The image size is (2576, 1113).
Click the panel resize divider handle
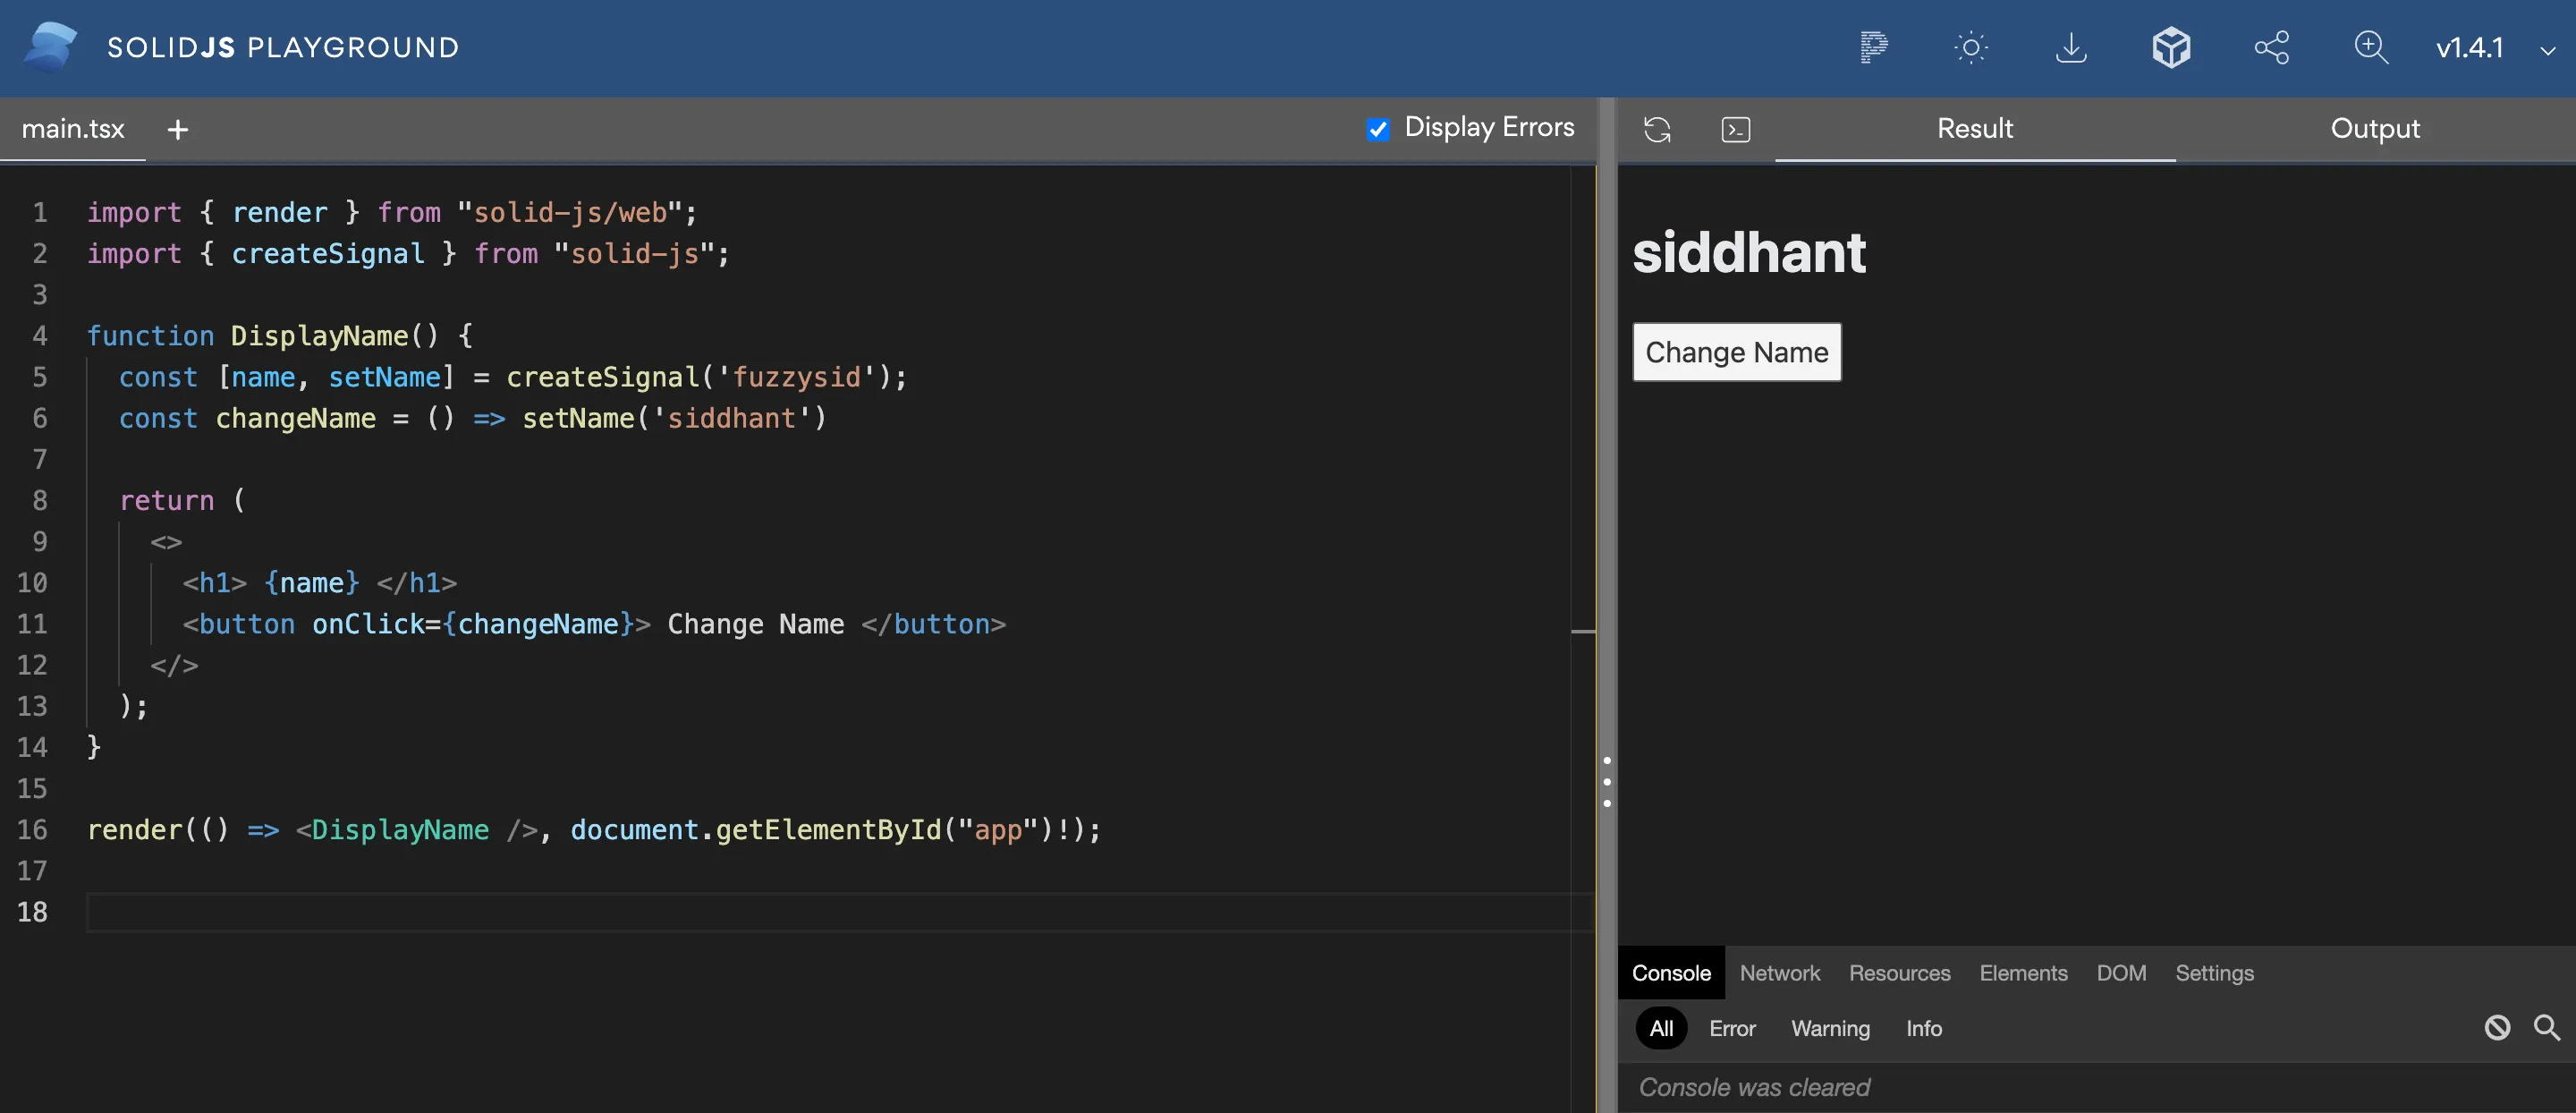1606,781
